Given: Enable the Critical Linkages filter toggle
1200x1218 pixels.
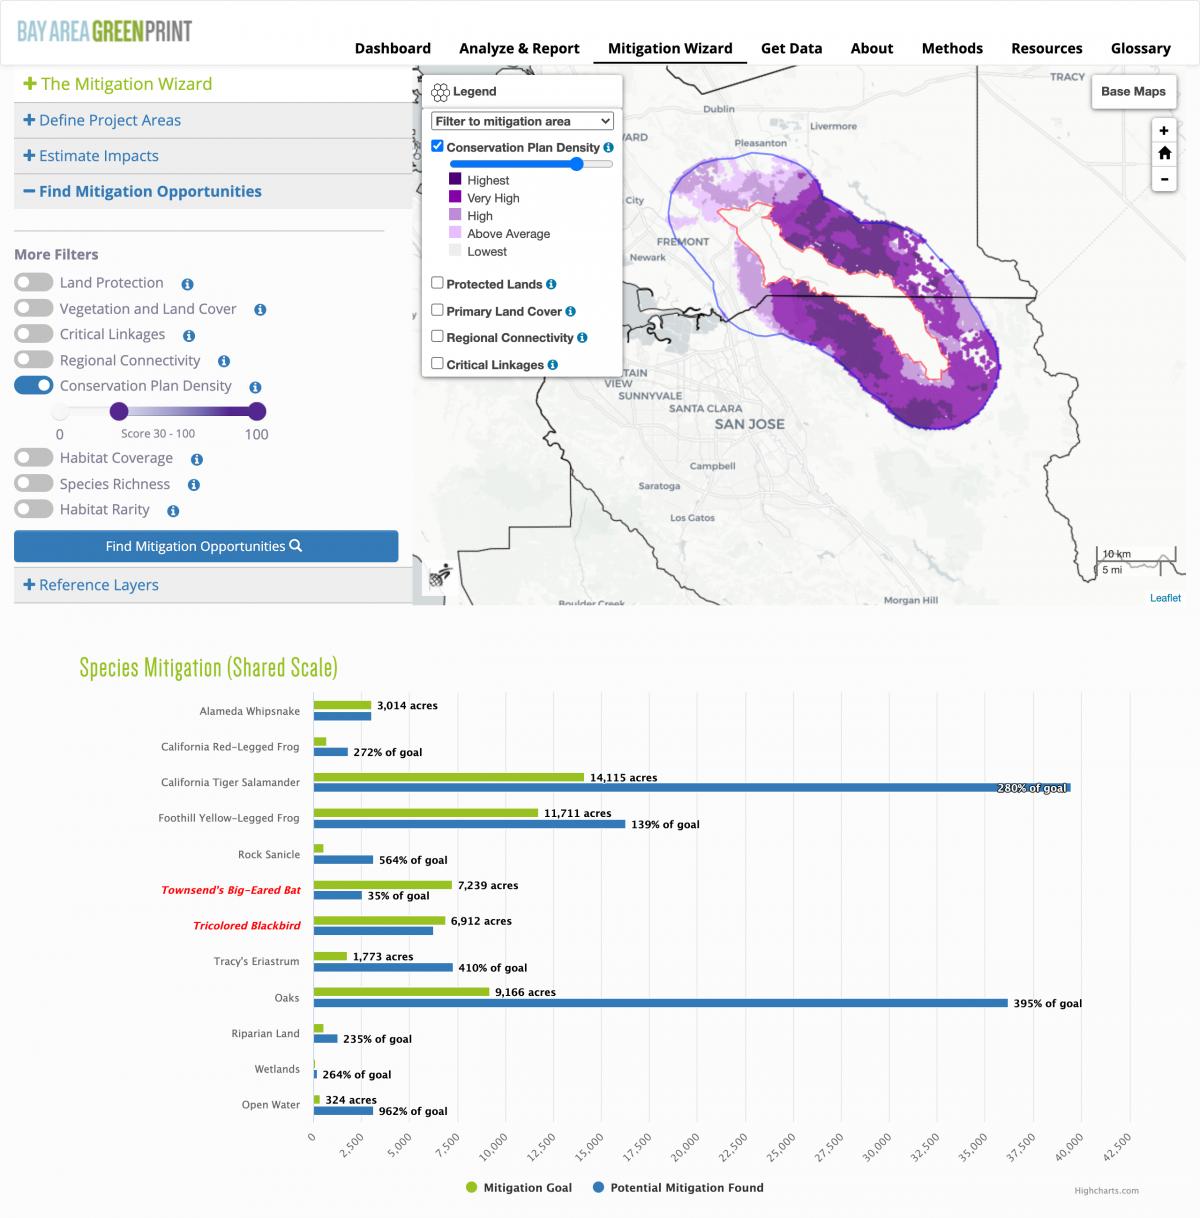Looking at the screenshot, I should point(34,334).
